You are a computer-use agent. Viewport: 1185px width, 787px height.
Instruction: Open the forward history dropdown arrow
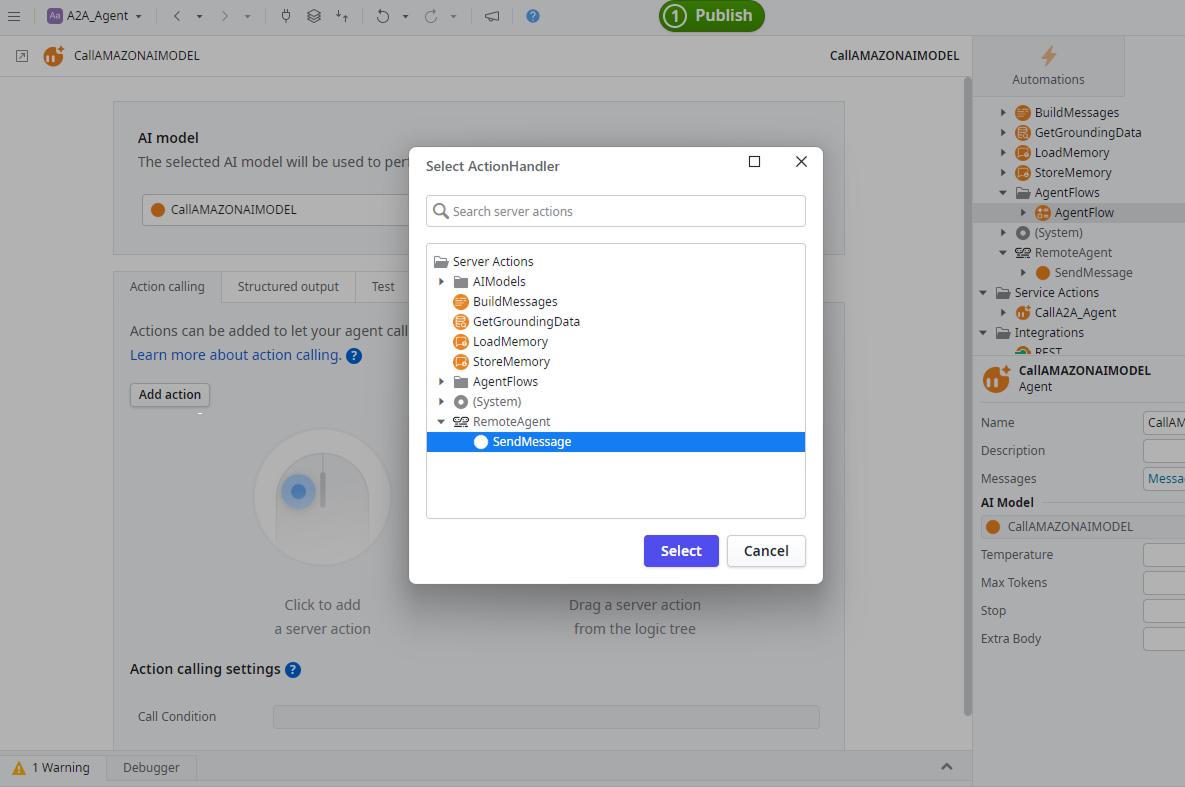click(247, 16)
